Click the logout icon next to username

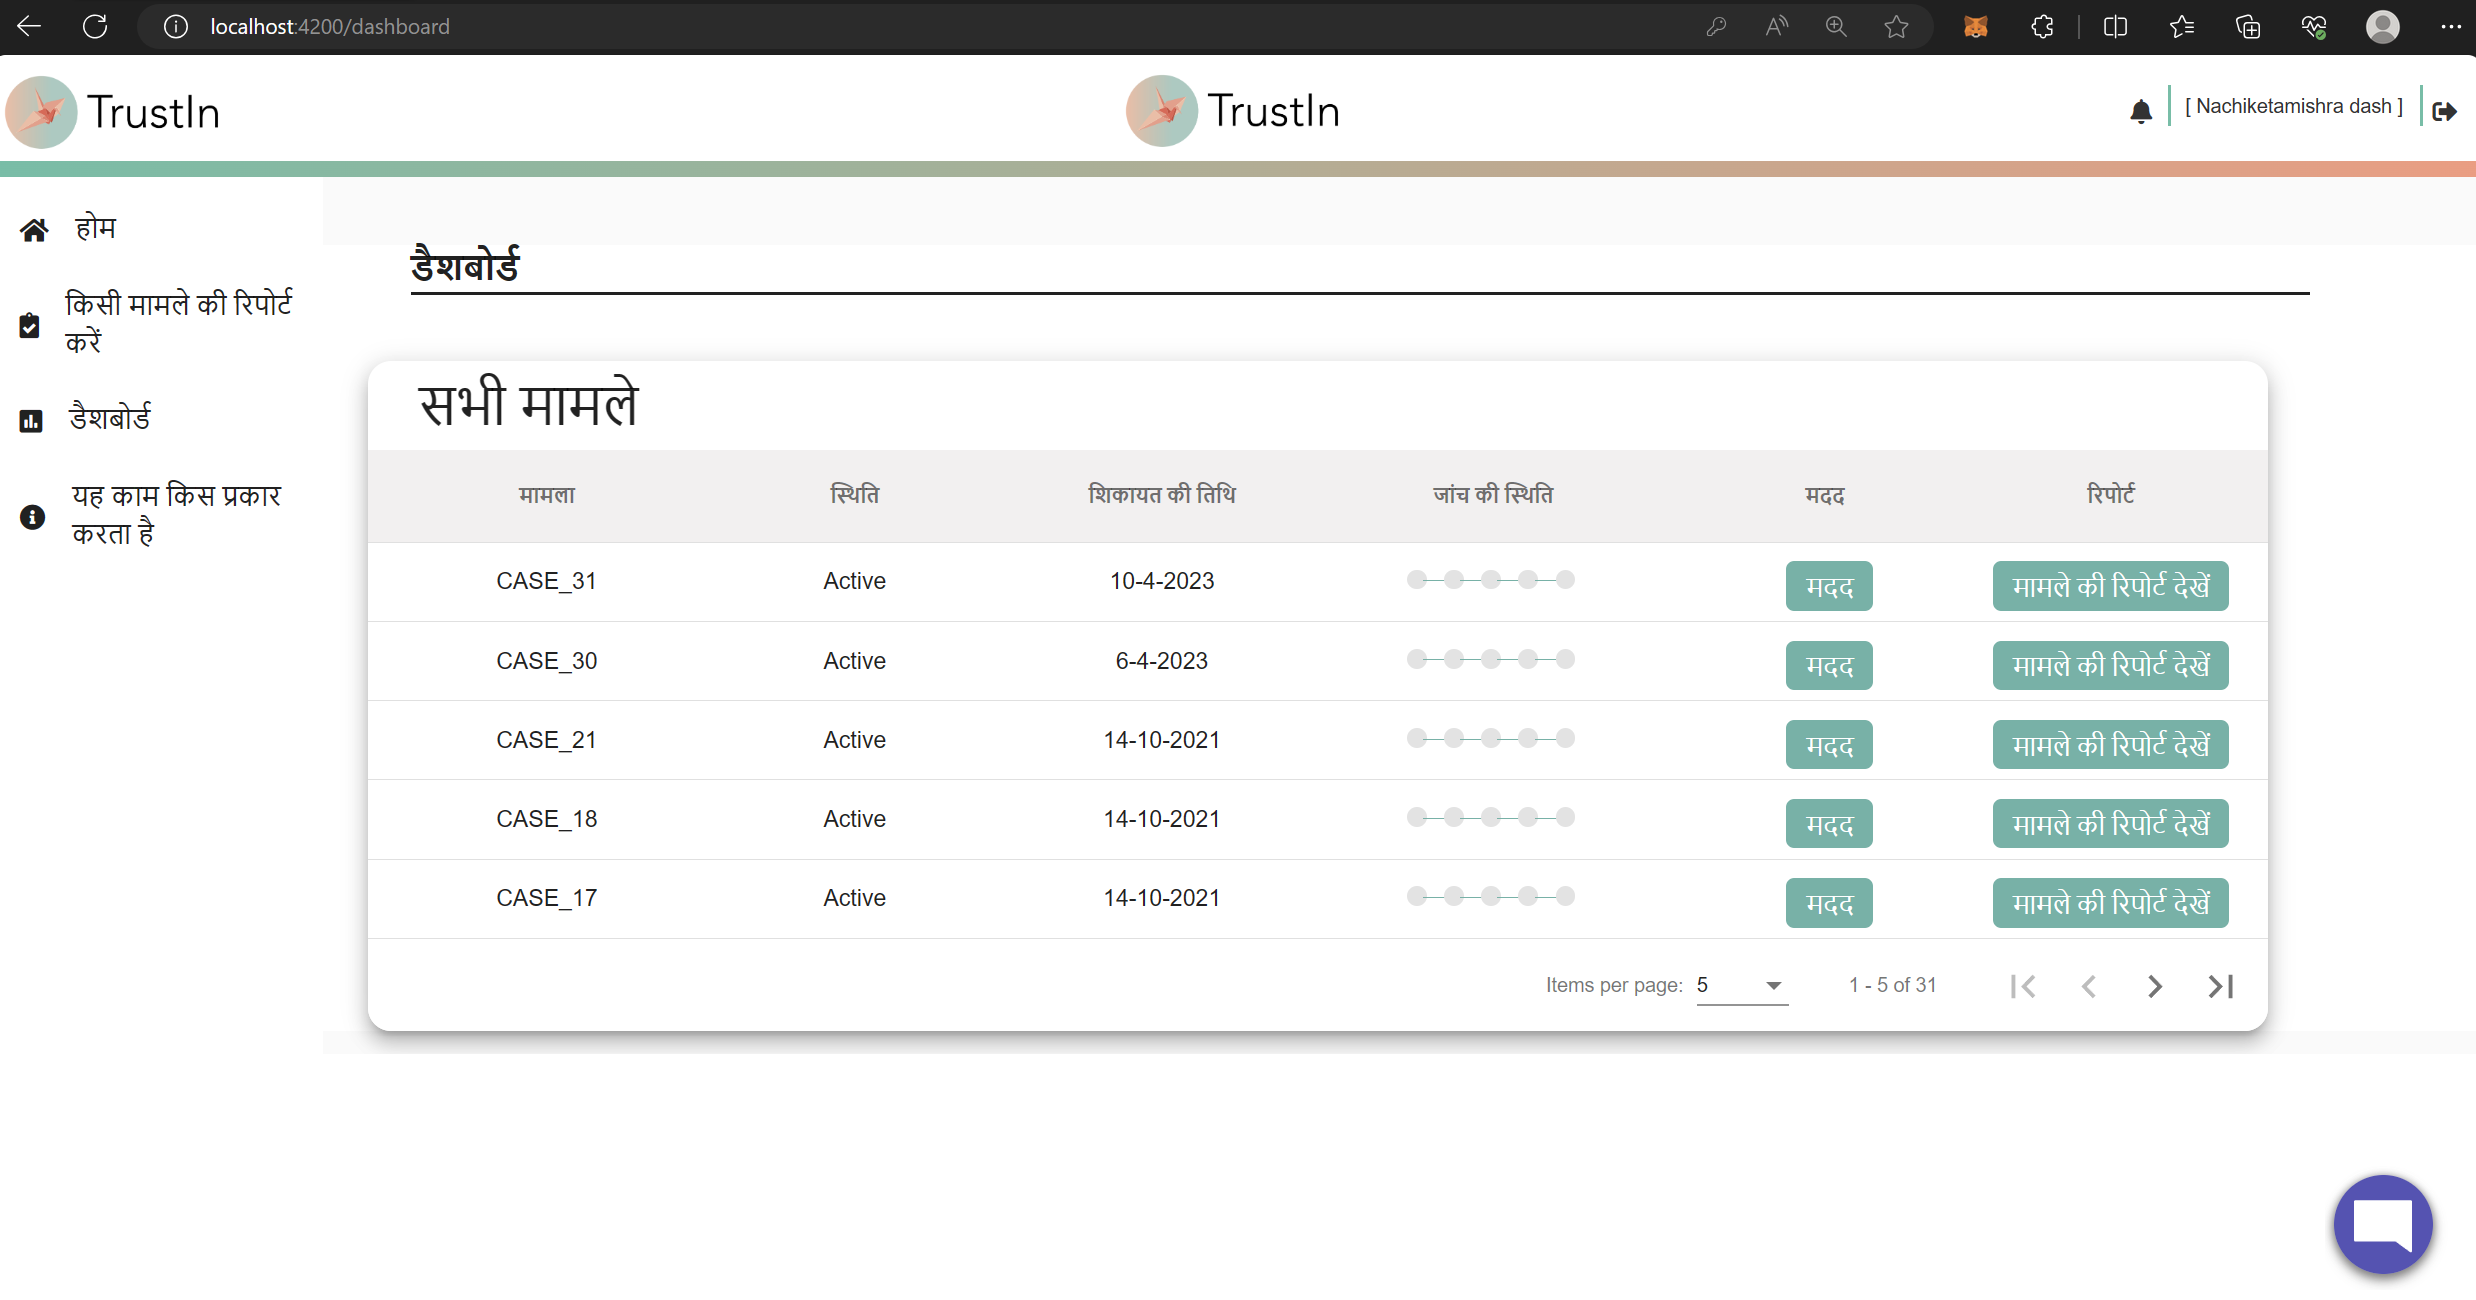(2444, 111)
